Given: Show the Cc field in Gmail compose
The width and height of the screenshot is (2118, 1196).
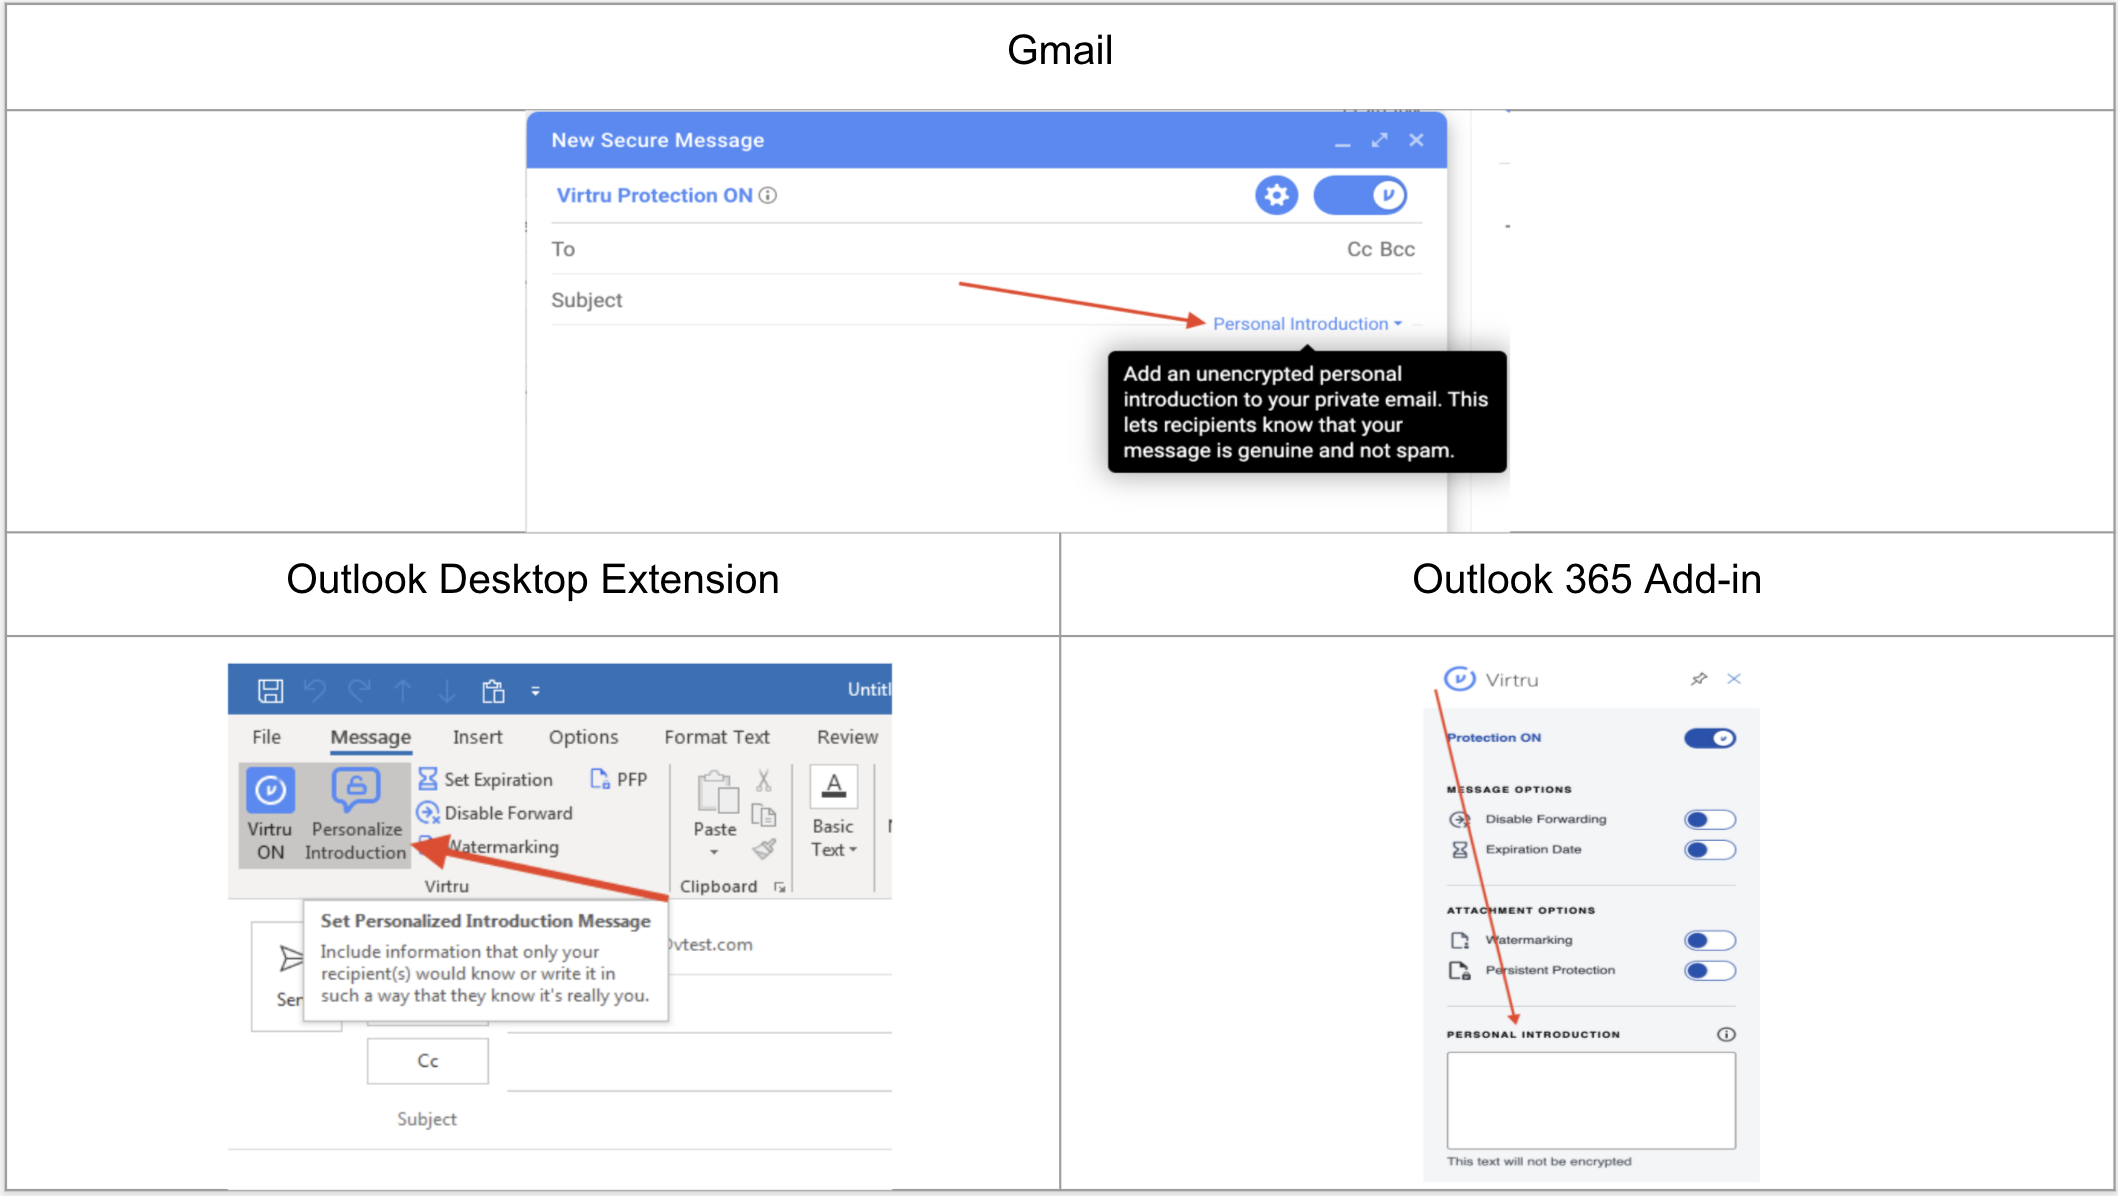Looking at the screenshot, I should coord(1359,249).
